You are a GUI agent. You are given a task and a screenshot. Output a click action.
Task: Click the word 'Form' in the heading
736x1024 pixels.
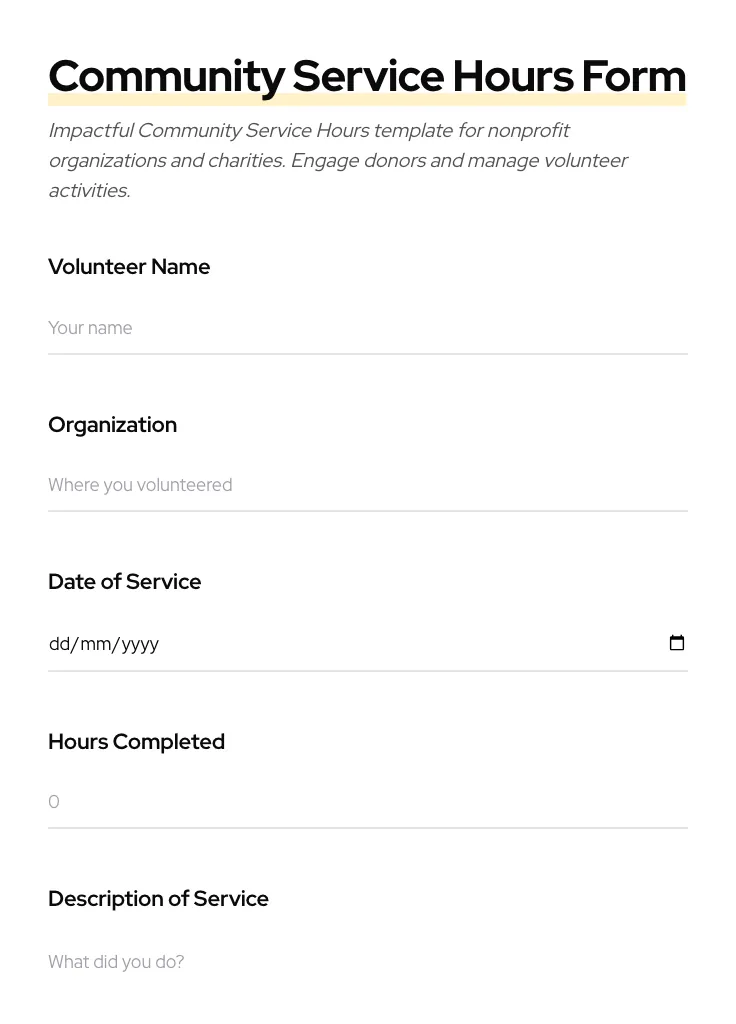tap(633, 77)
